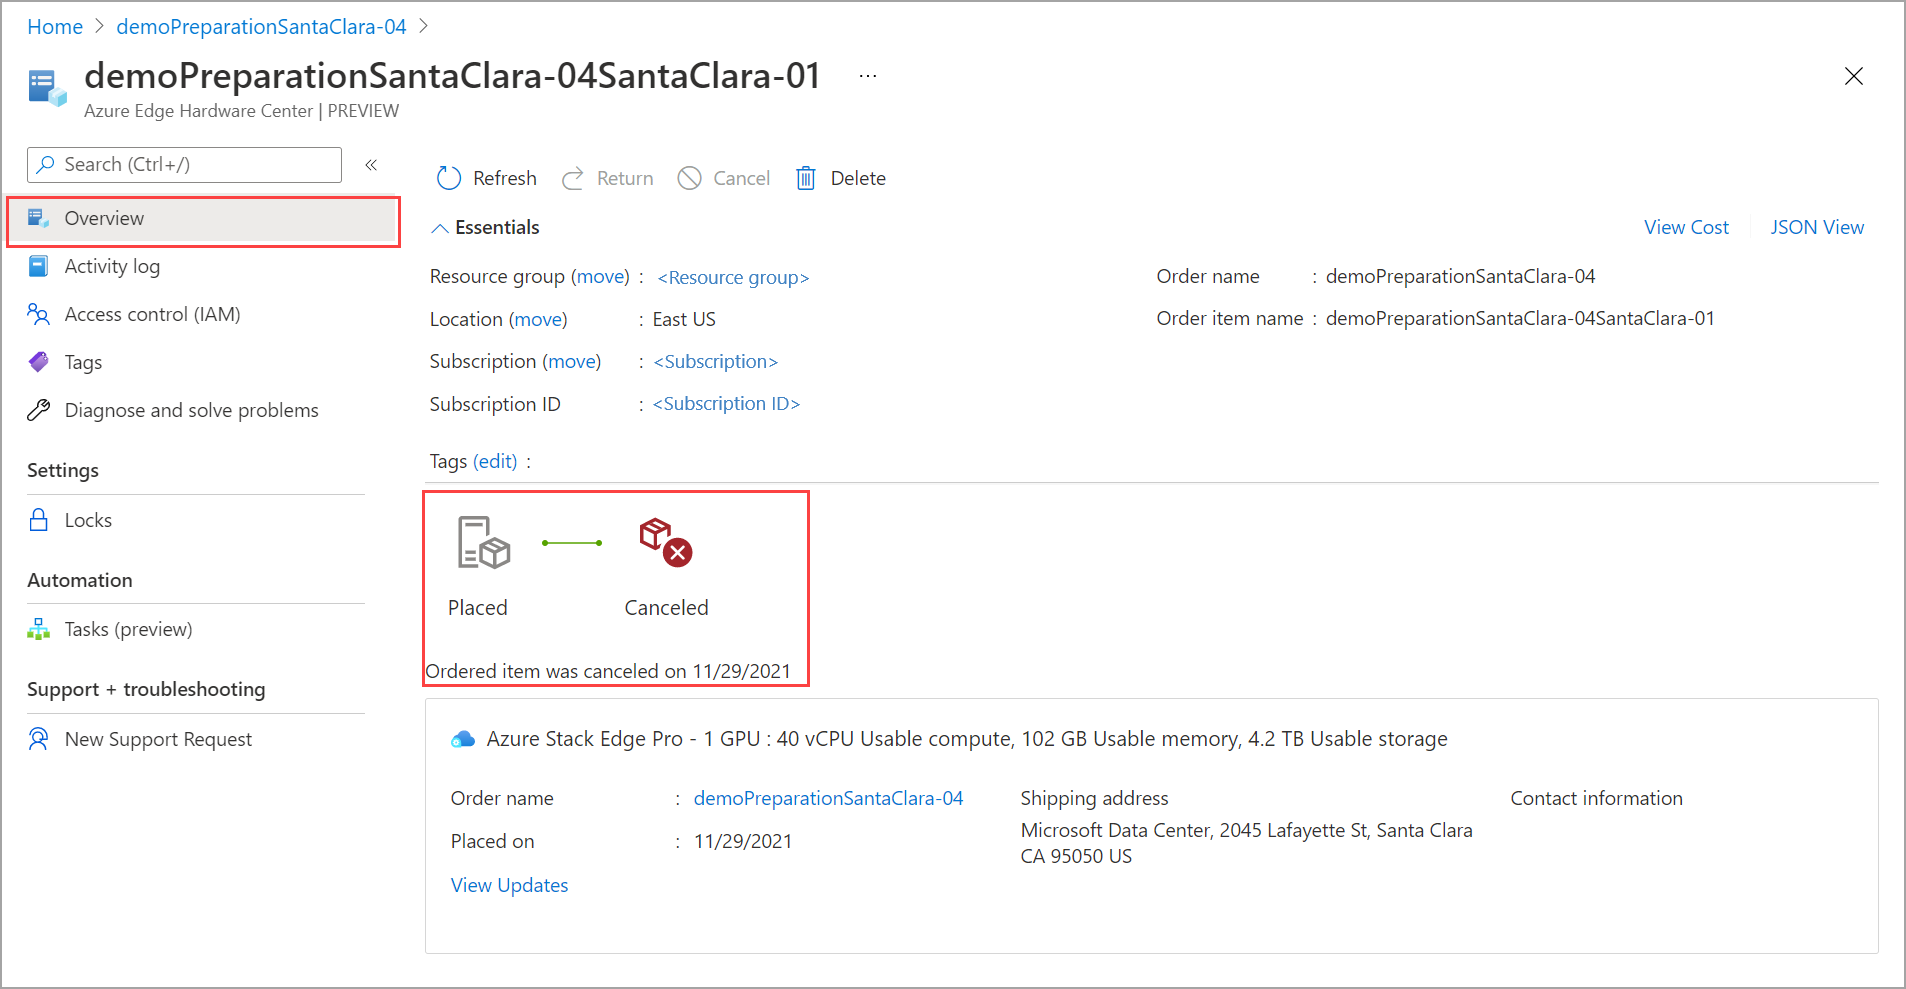Click the edit link next to Tags

495,461
